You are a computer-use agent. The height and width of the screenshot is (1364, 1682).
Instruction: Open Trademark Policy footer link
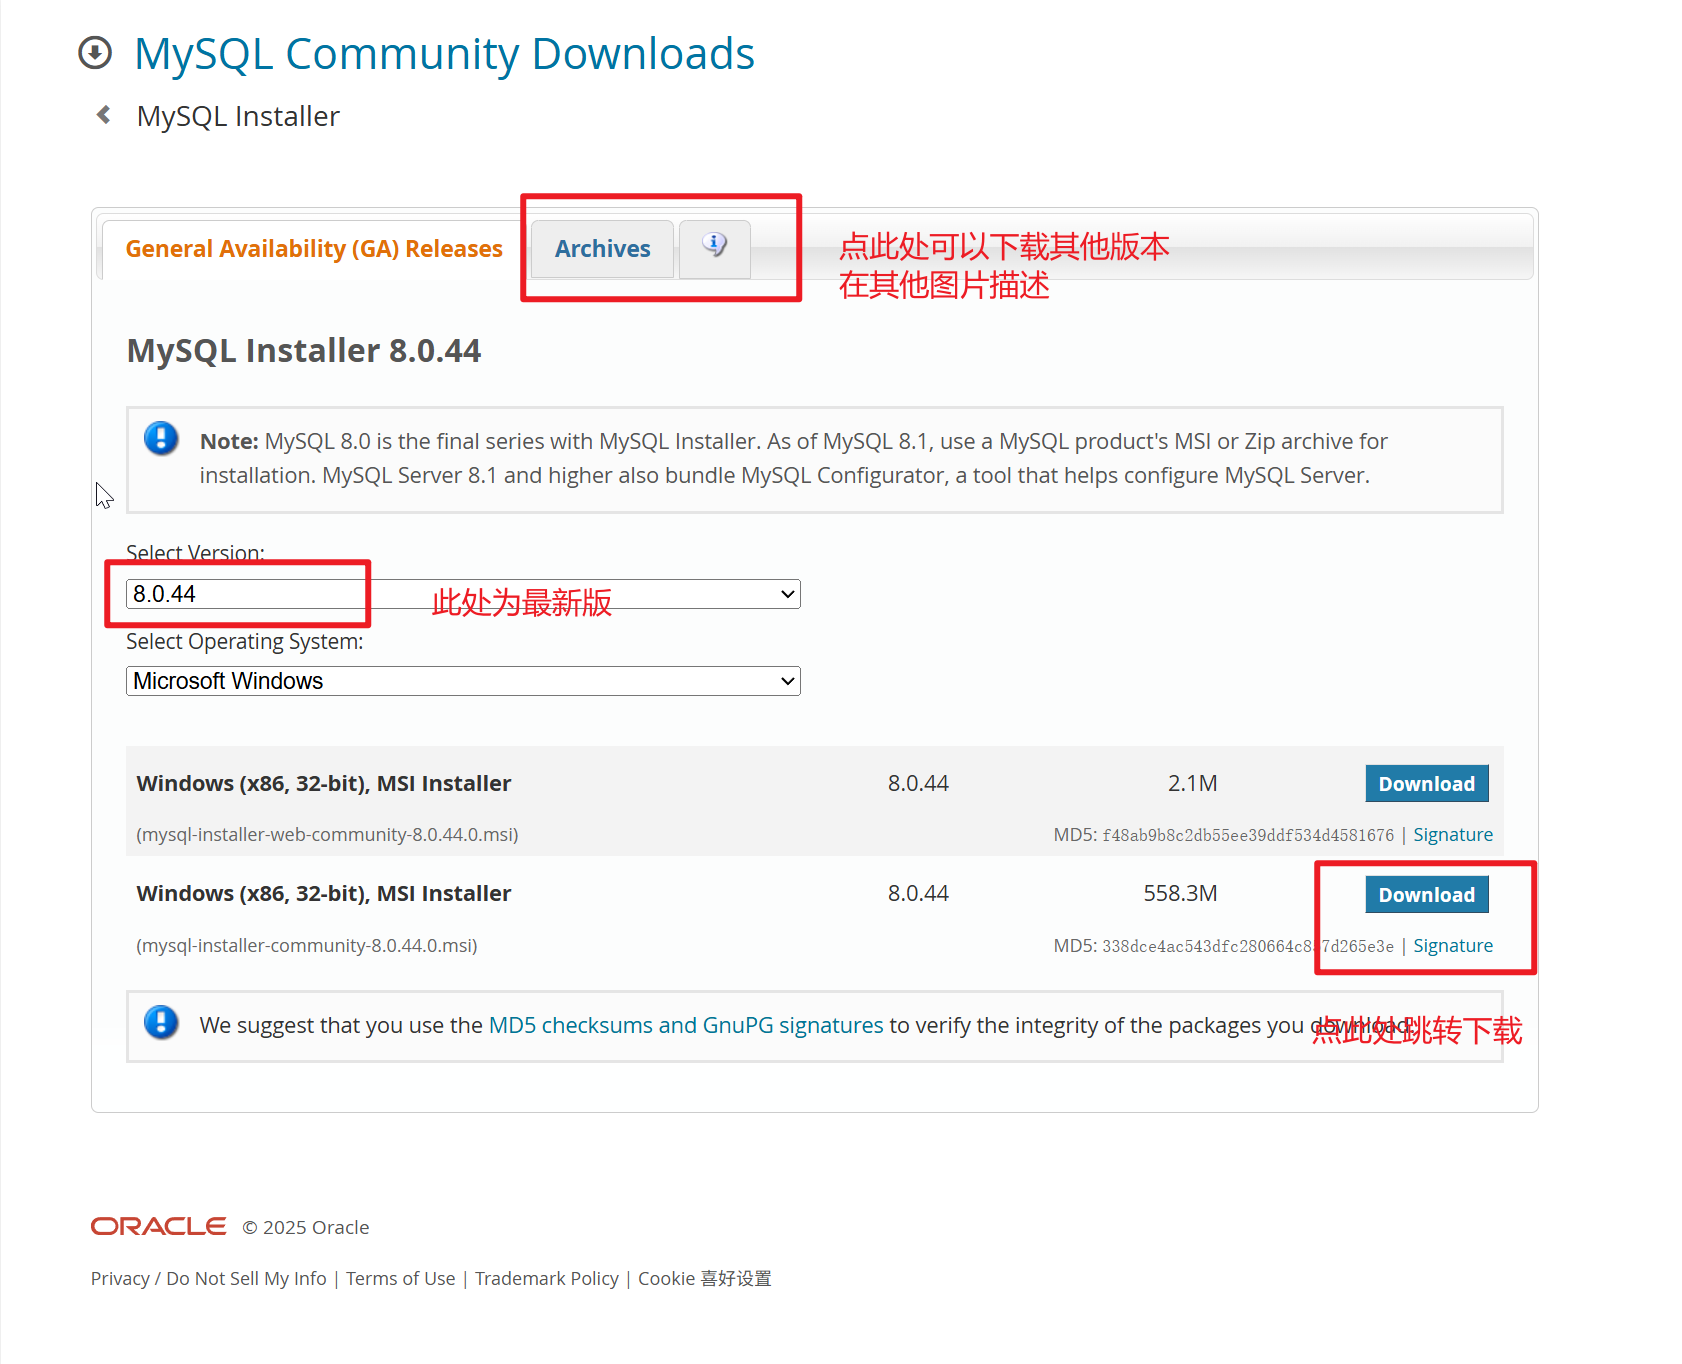(547, 1278)
